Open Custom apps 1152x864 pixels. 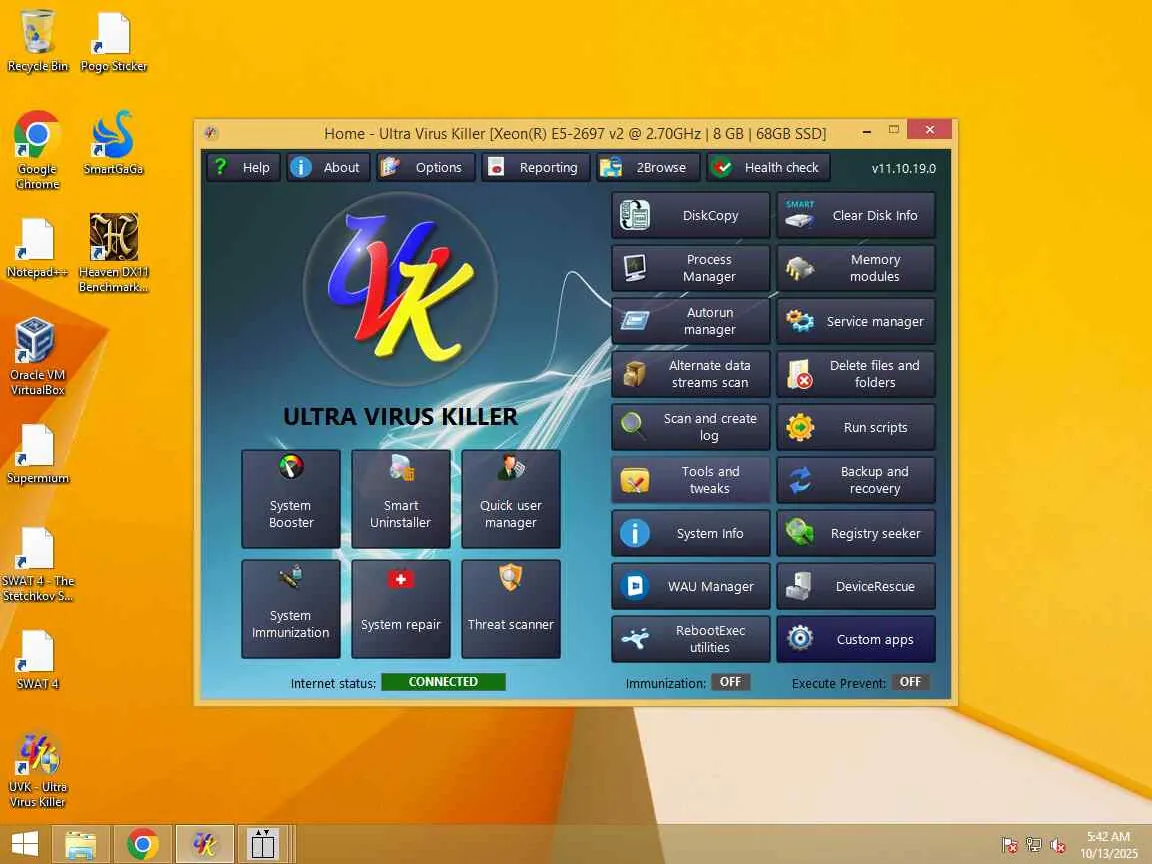(856, 639)
